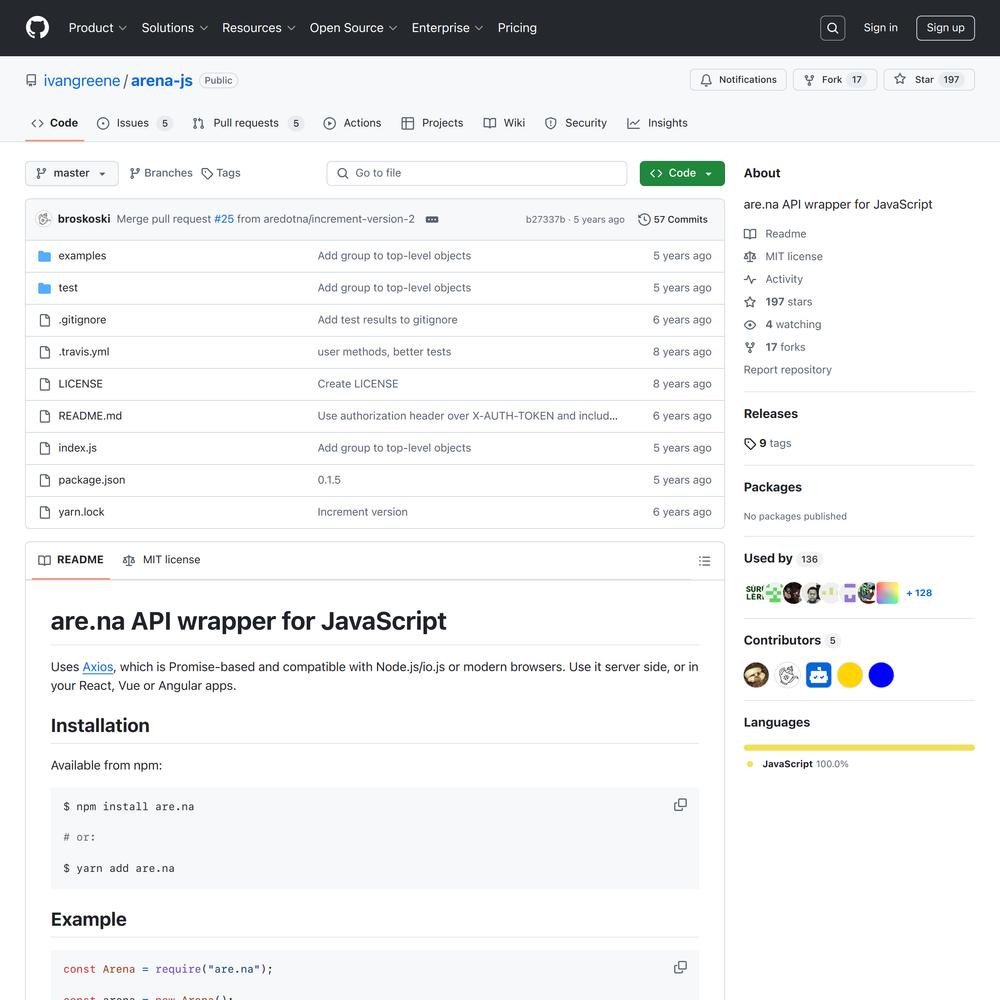Click the JavaScript language bar

[x=858, y=747]
